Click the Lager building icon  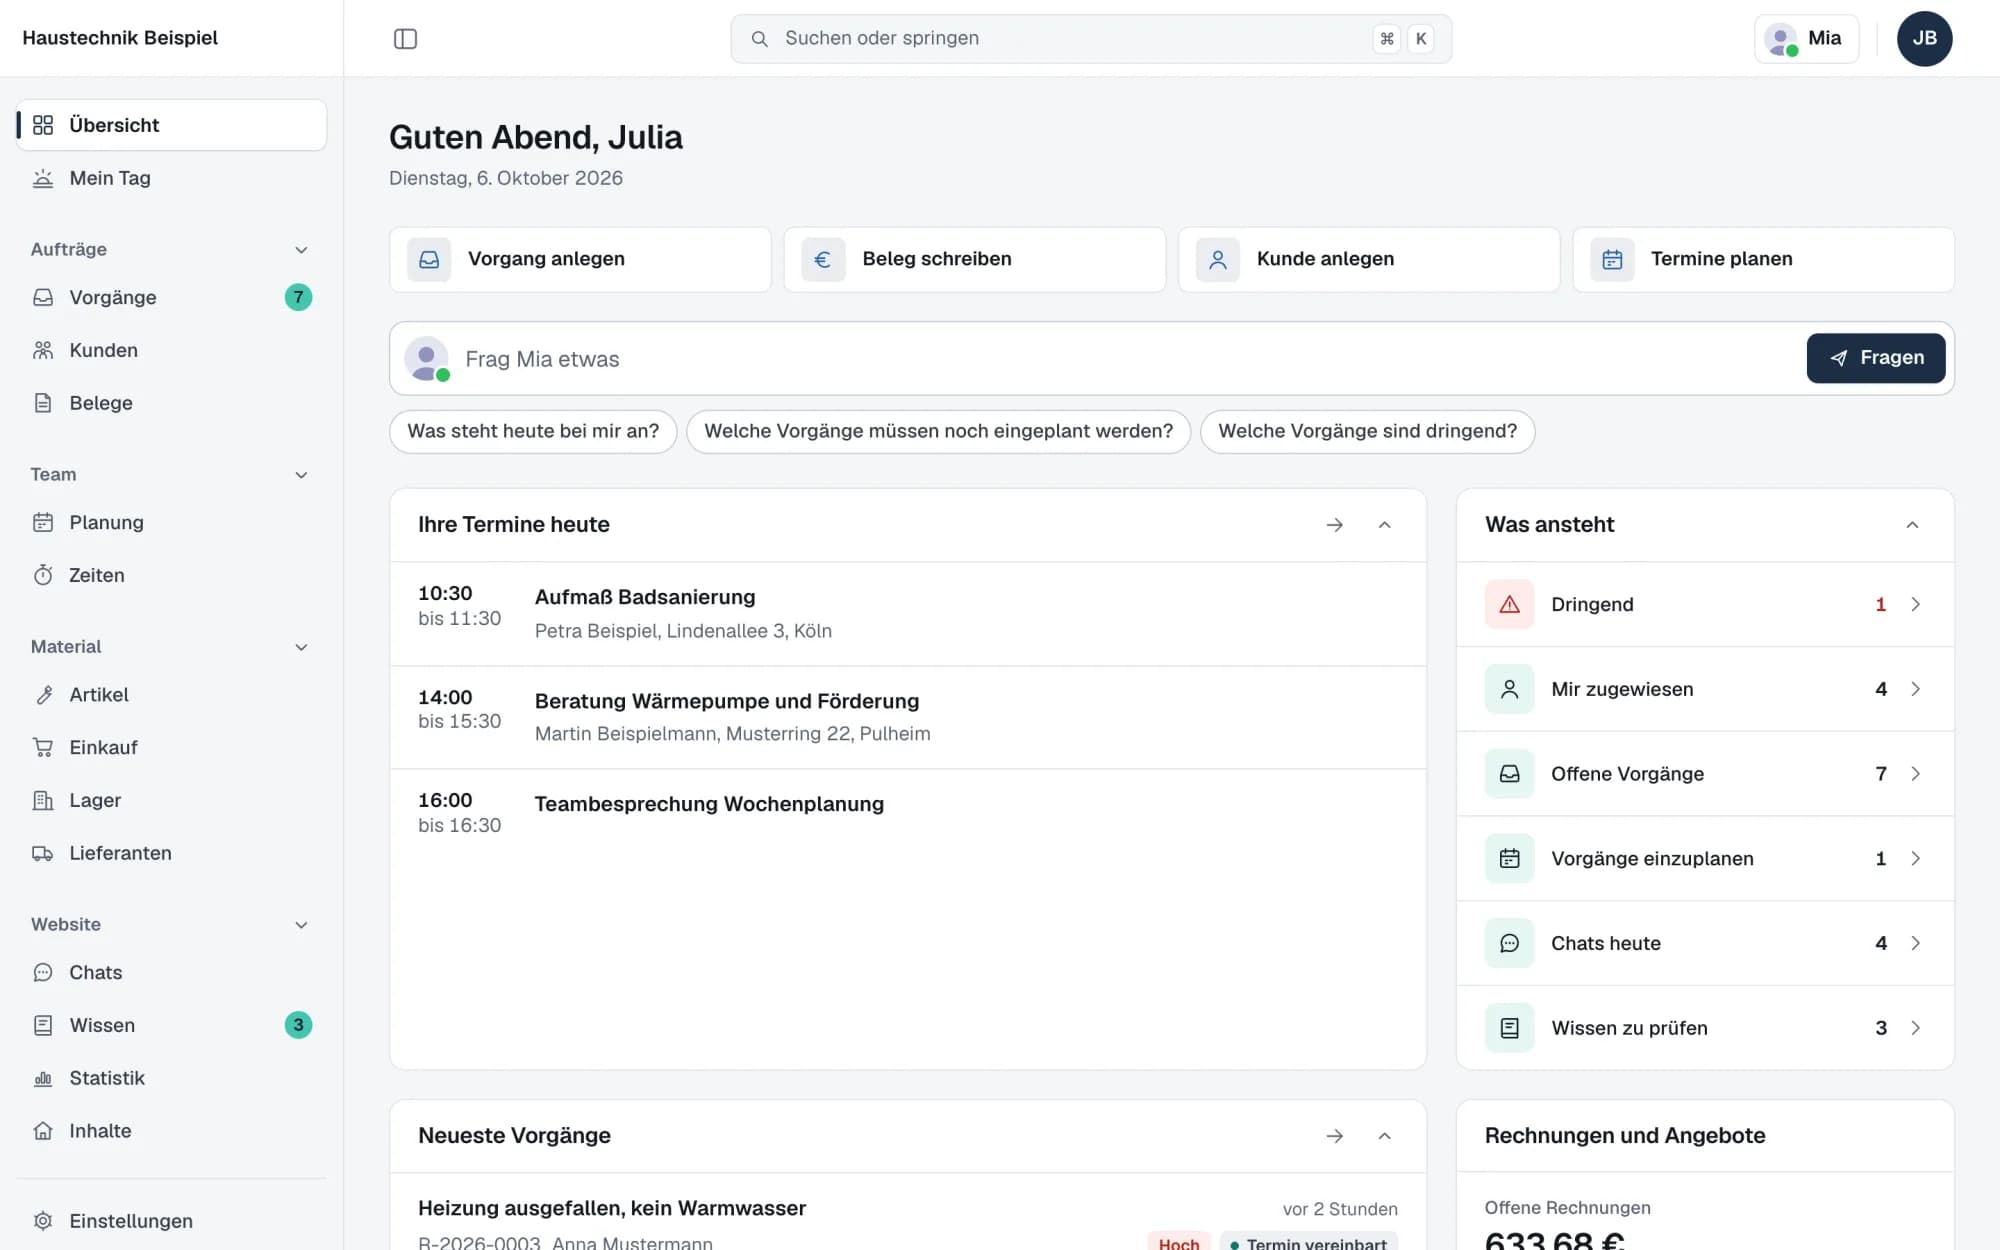pos(43,800)
